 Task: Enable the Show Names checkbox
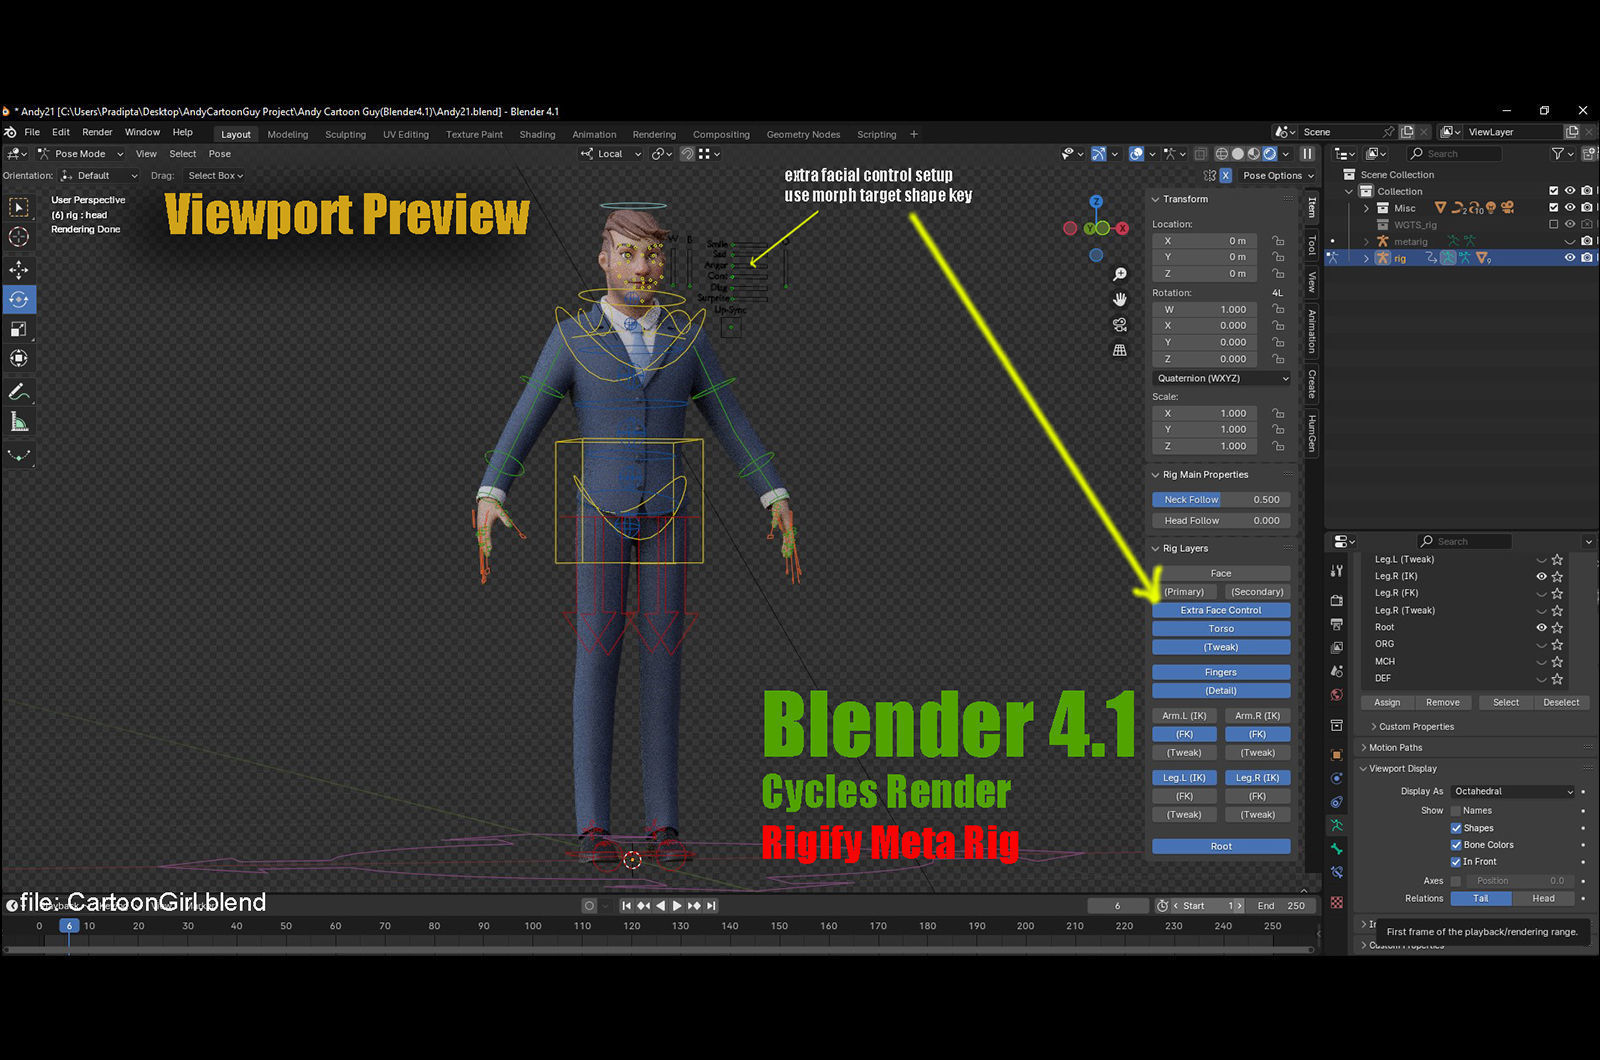pos(1456,811)
